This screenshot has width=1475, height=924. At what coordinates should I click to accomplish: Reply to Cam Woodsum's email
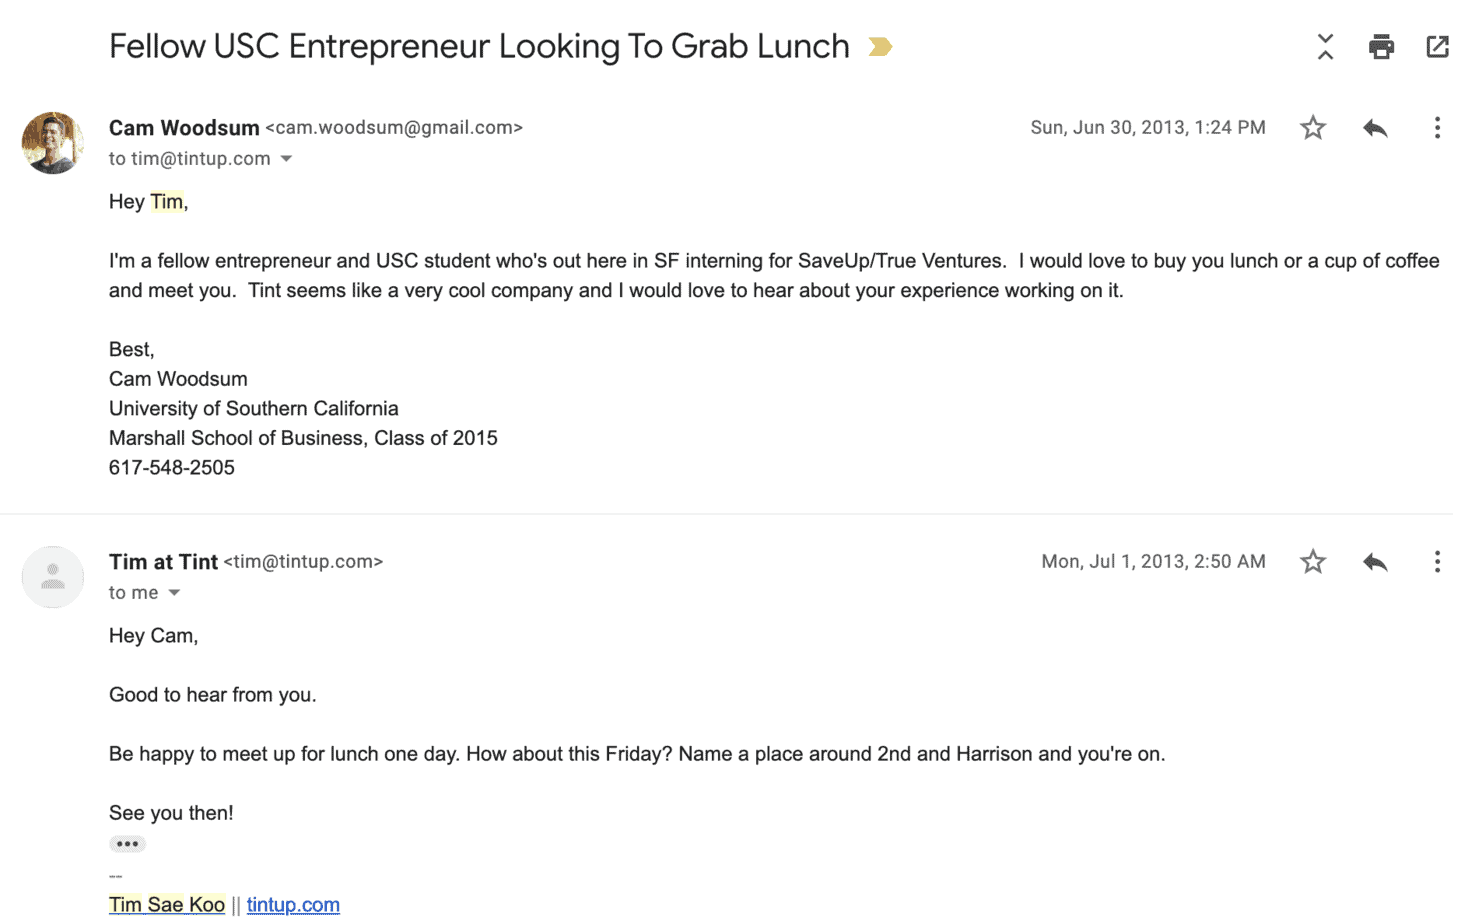point(1374,128)
